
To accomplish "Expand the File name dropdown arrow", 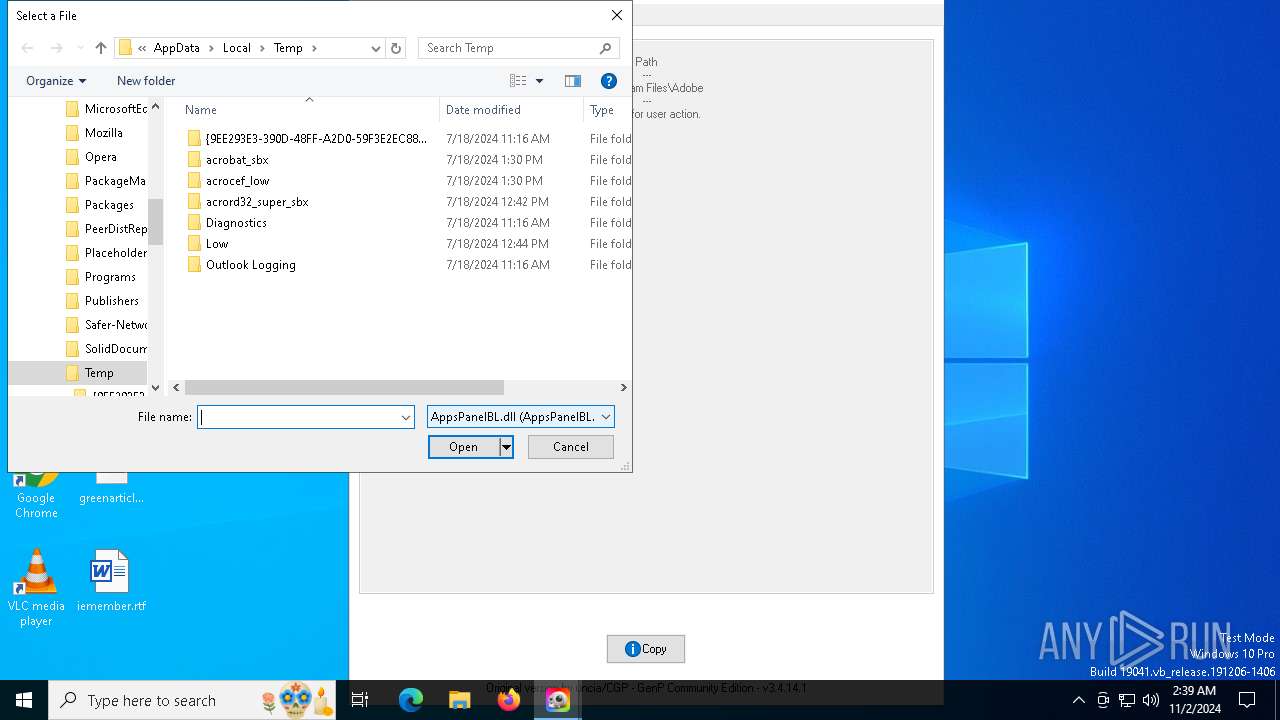I will coord(406,417).
